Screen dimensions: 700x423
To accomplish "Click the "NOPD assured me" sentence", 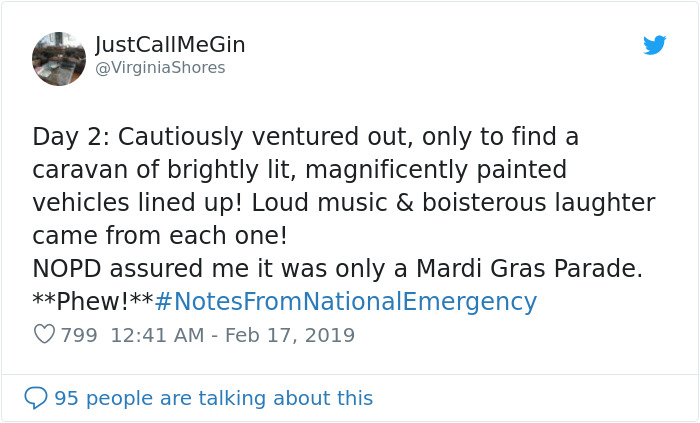I will 130,269.
